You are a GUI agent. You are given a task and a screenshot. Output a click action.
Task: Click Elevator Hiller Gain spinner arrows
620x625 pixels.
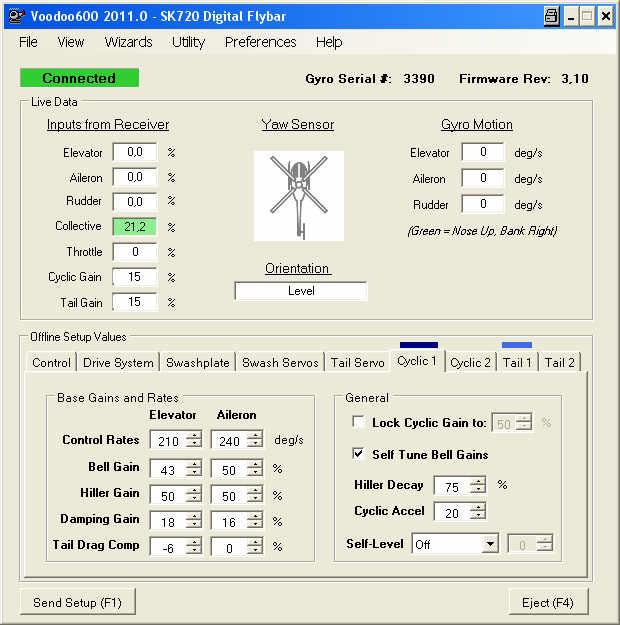pos(194,495)
